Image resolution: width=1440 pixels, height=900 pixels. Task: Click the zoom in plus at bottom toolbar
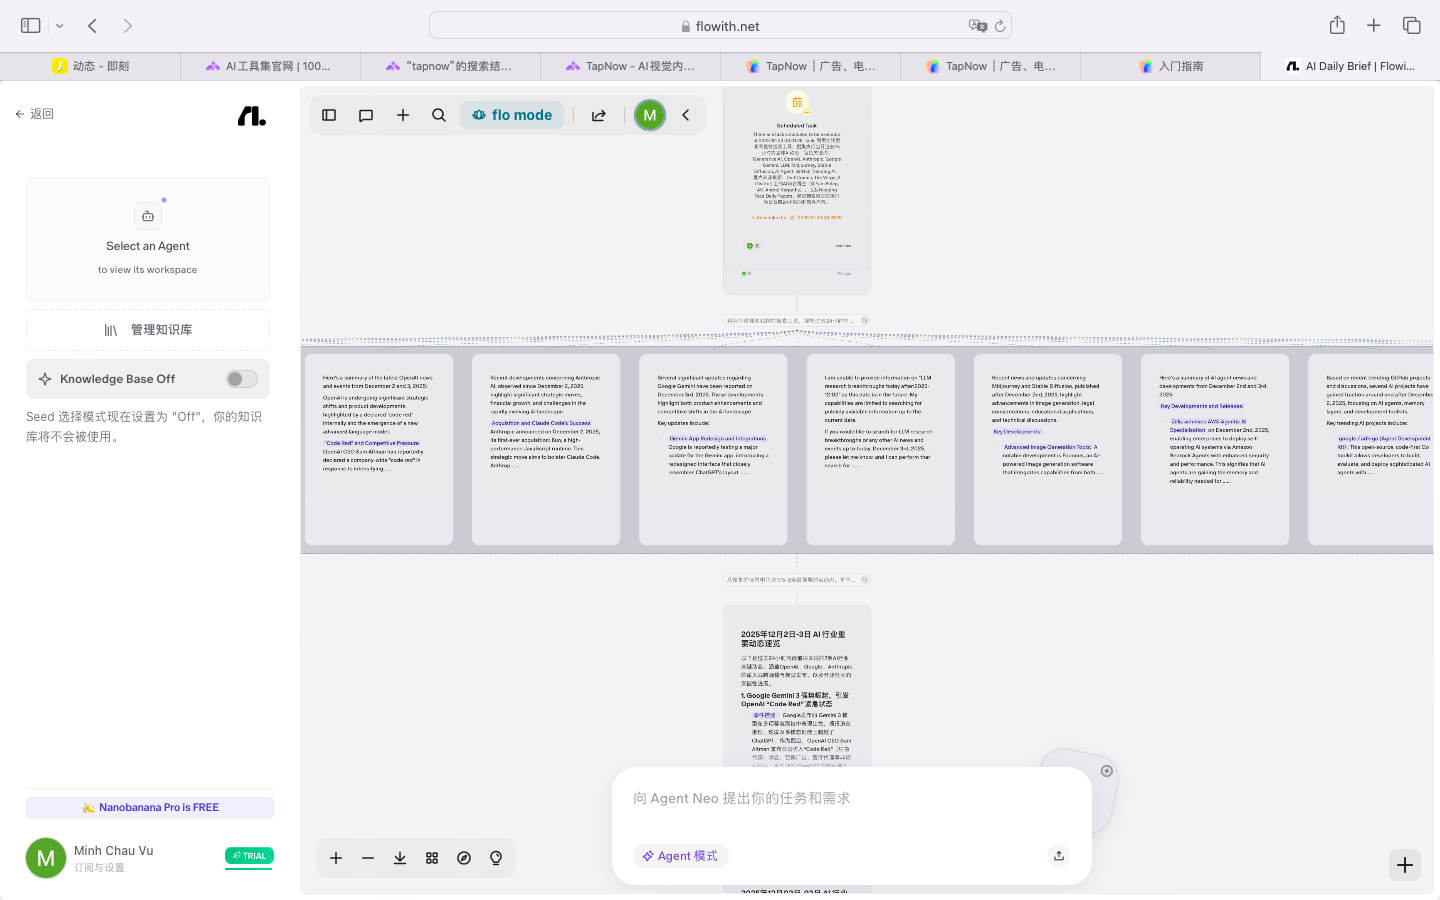coord(336,858)
